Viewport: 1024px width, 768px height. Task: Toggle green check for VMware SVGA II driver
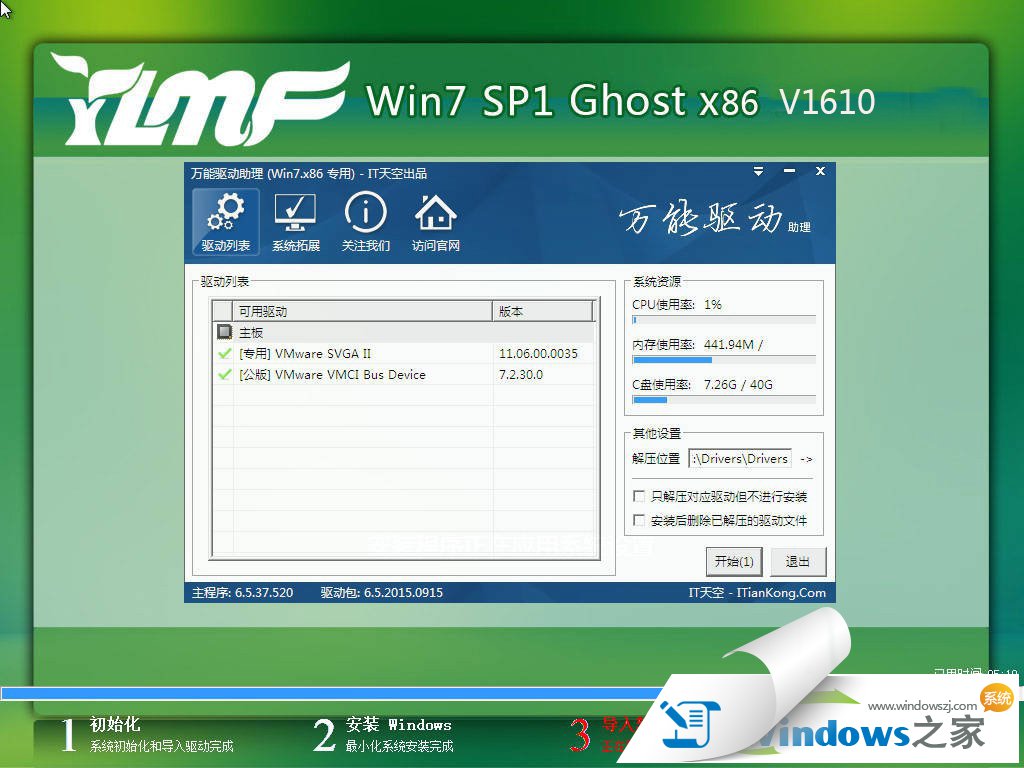pos(225,353)
